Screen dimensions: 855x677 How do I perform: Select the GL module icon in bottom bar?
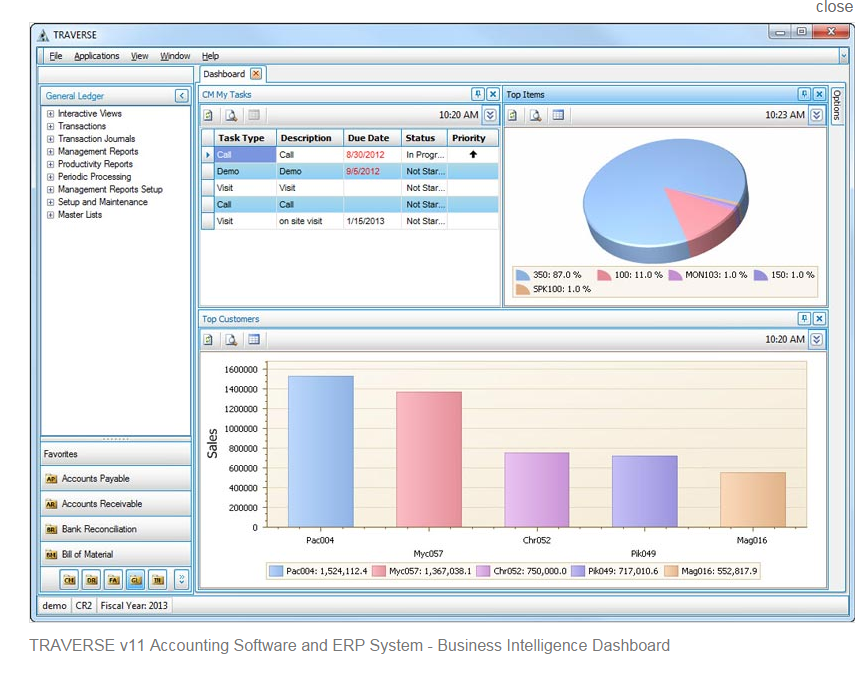tap(136, 580)
